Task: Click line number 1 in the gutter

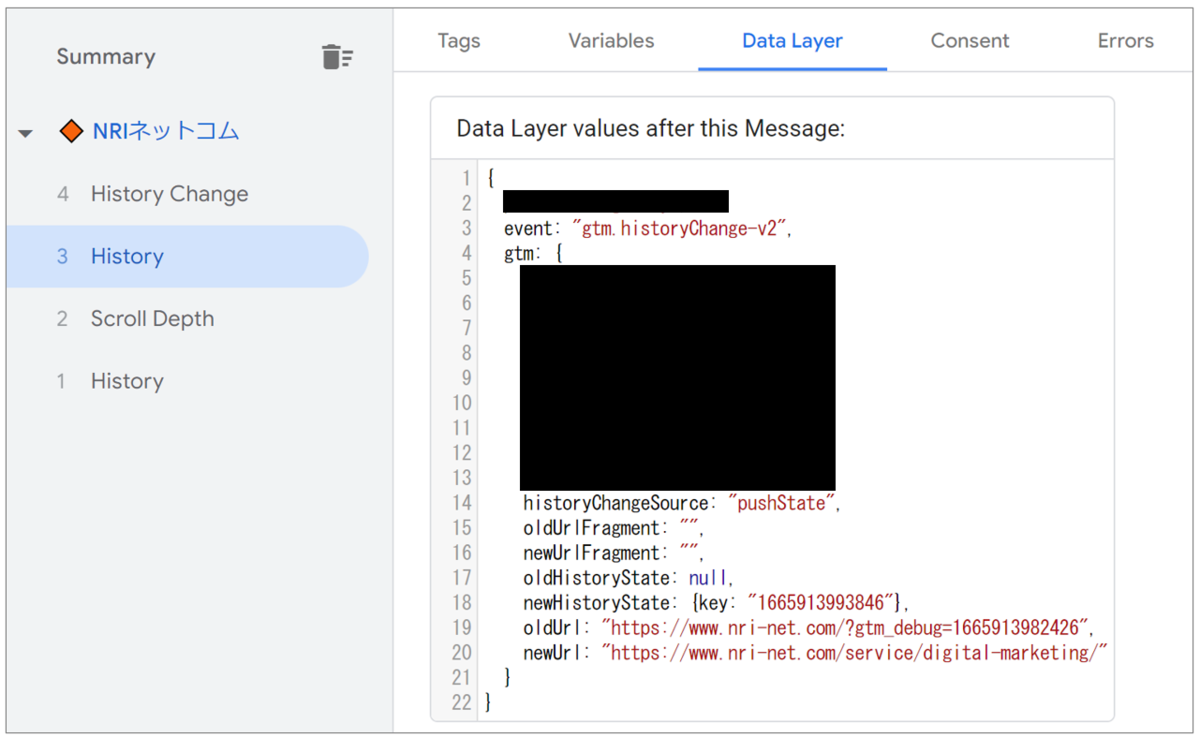Action: [466, 178]
